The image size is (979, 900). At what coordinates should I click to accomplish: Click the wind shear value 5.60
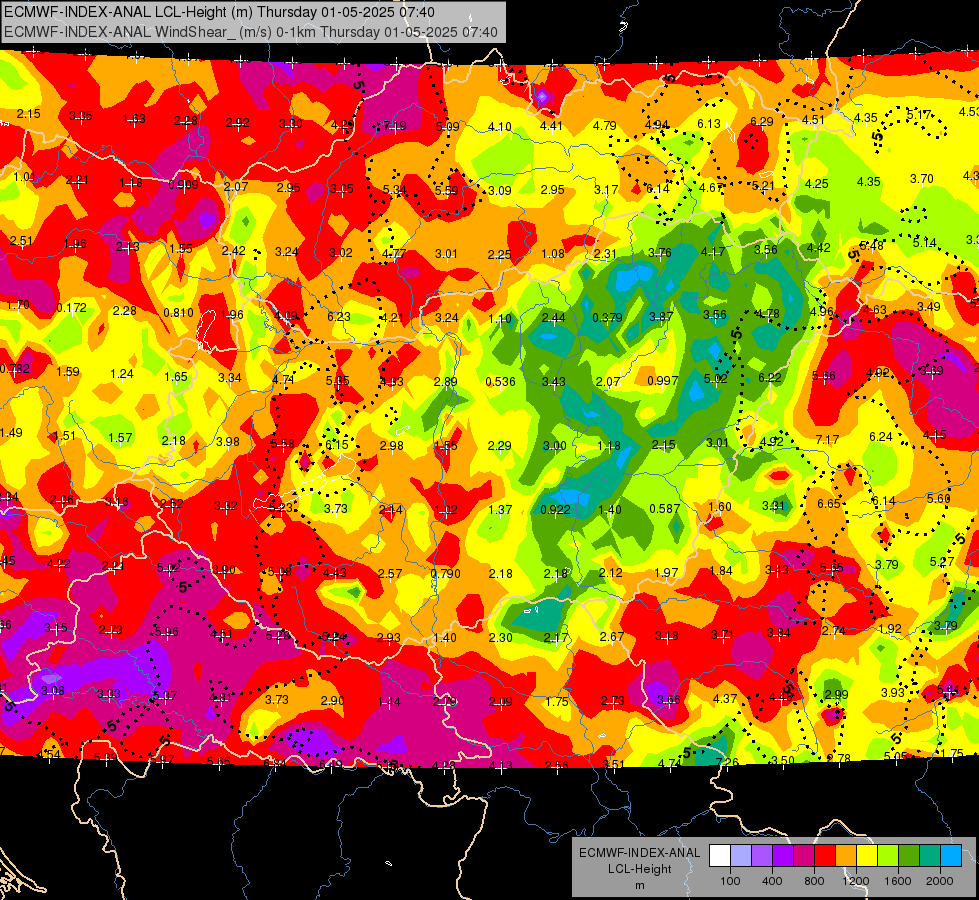click(938, 498)
